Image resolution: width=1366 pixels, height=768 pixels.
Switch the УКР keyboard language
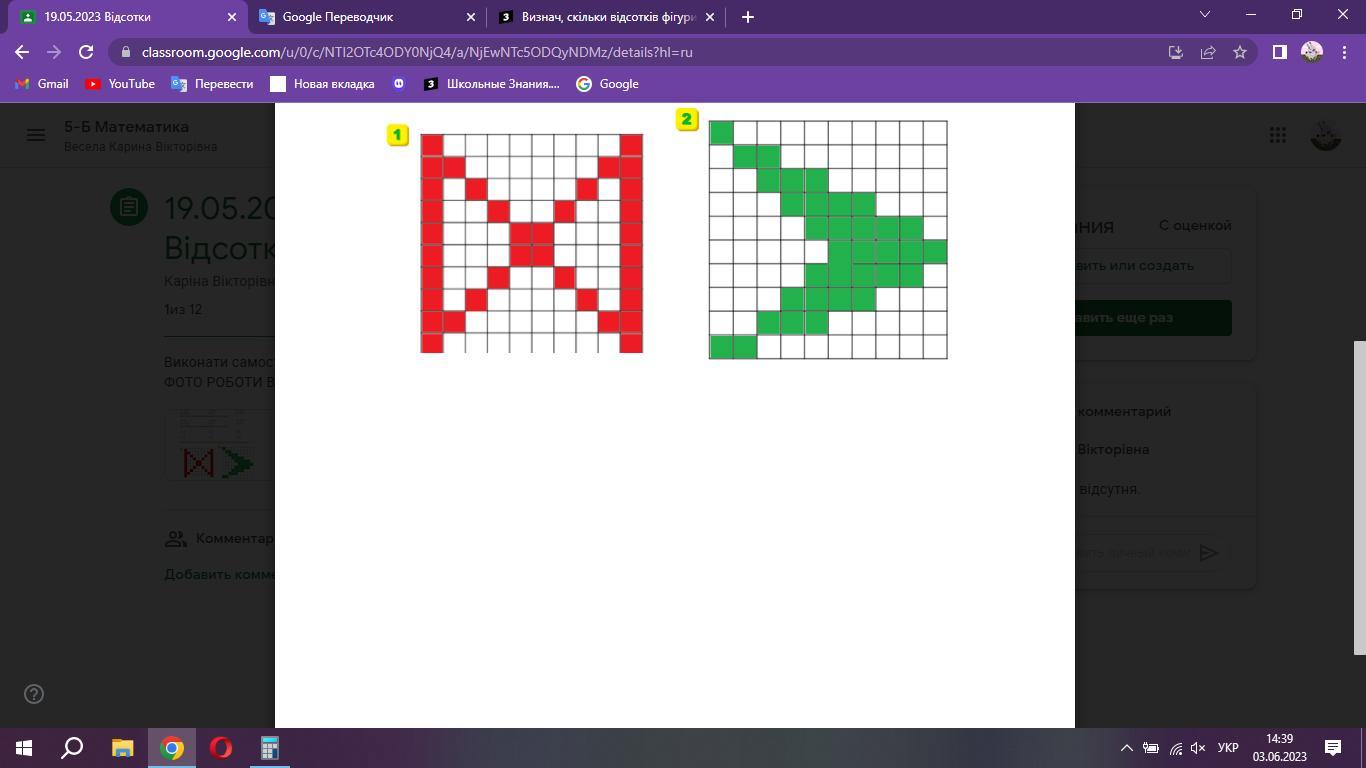[x=1228, y=748]
